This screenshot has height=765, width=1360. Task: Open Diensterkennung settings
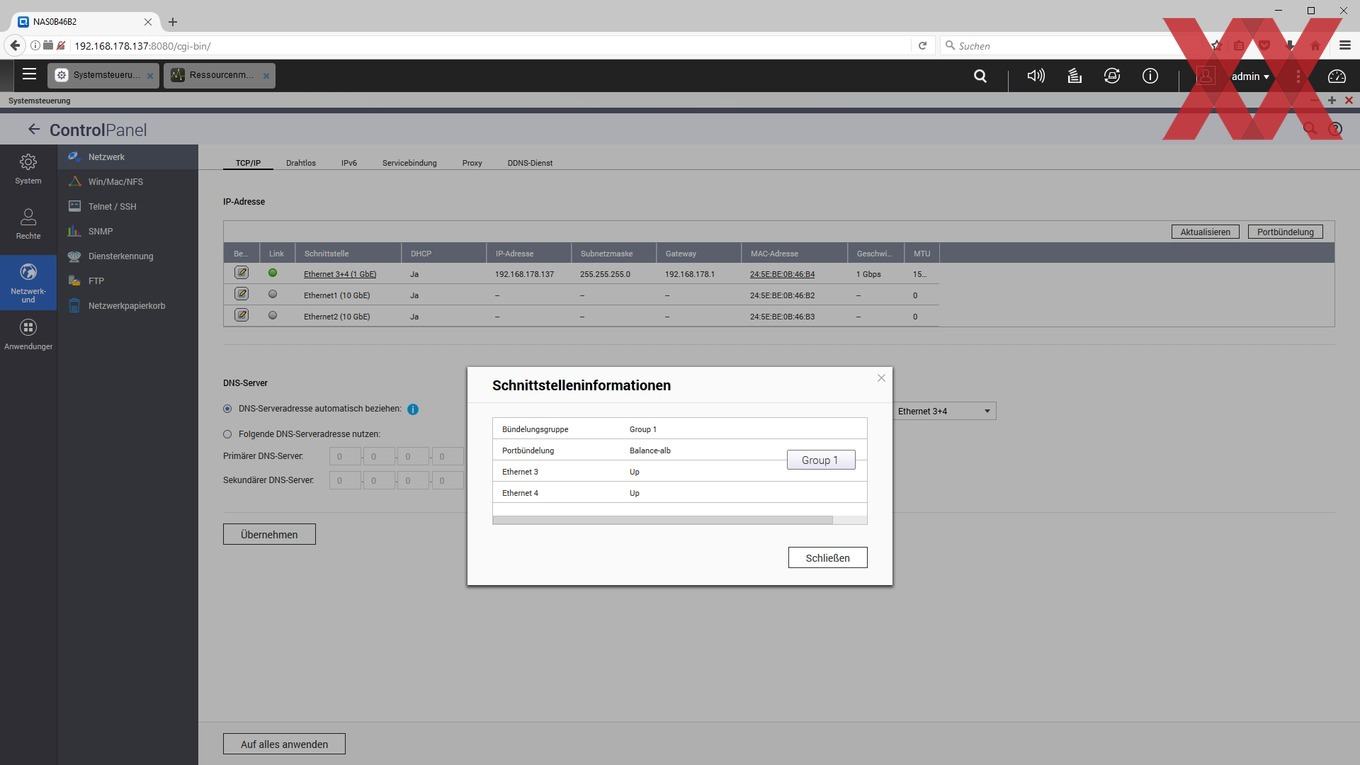(x=128, y=256)
